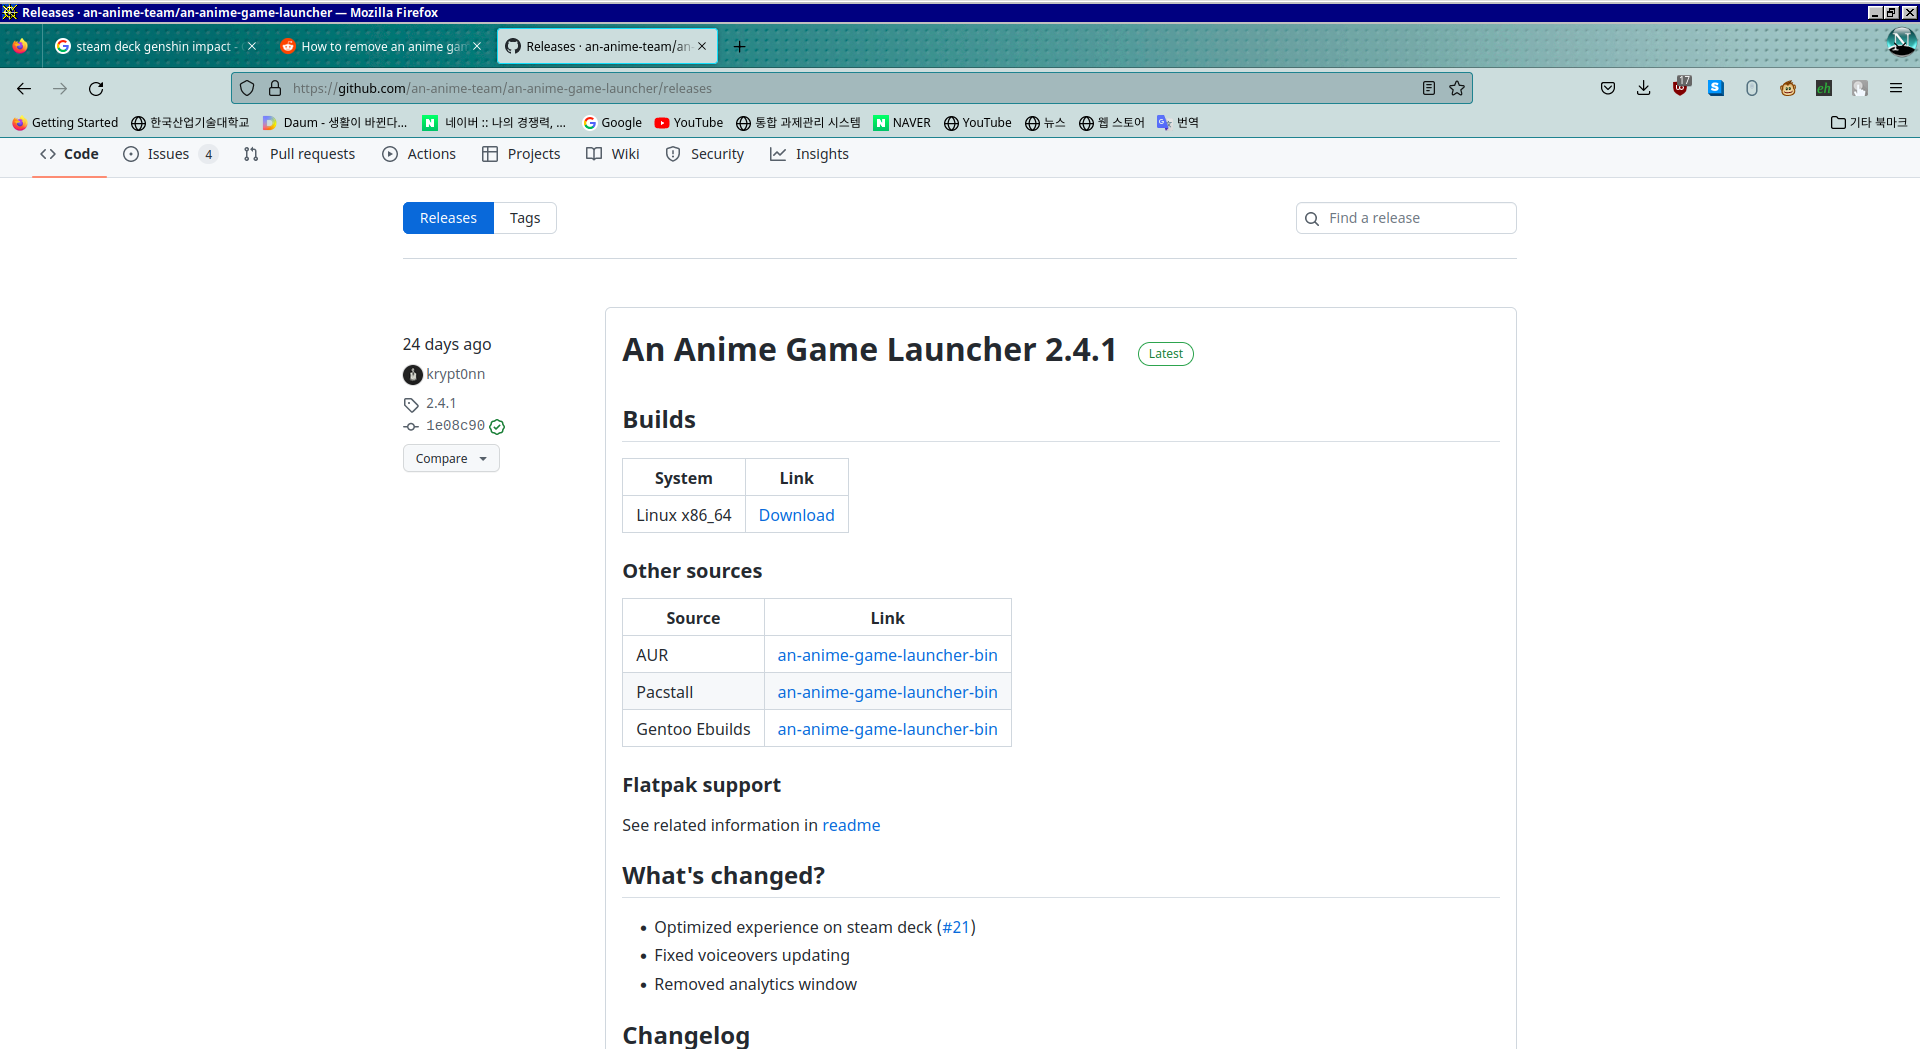This screenshot has height=1049, width=1920.
Task: Open the 뉴스 bookmark
Action: (1046, 123)
